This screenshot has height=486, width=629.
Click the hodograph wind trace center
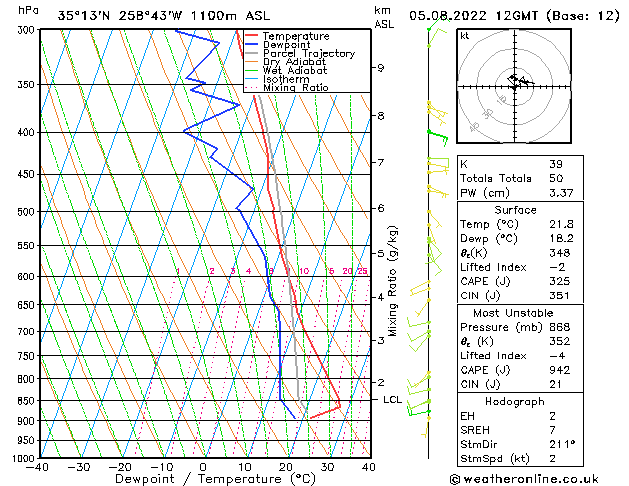(x=518, y=81)
